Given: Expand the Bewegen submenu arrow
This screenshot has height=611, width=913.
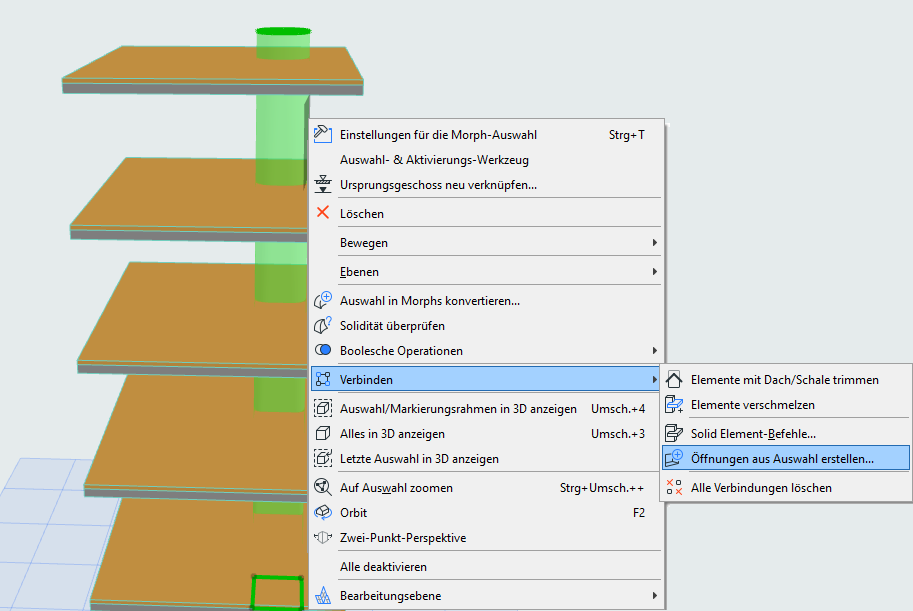Looking at the screenshot, I should pyautogui.click(x=654, y=242).
